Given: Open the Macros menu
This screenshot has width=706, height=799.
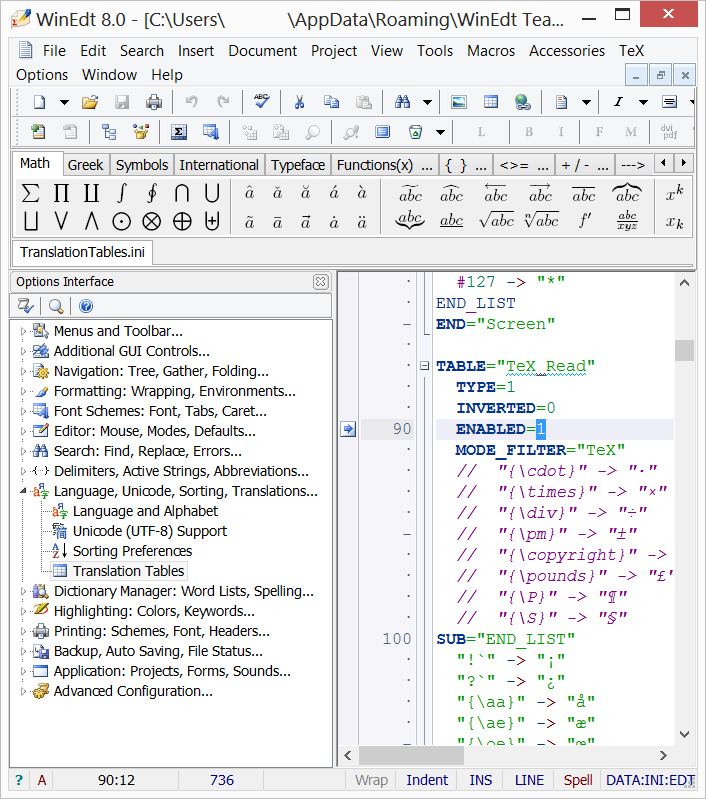Looking at the screenshot, I should click(x=491, y=51).
